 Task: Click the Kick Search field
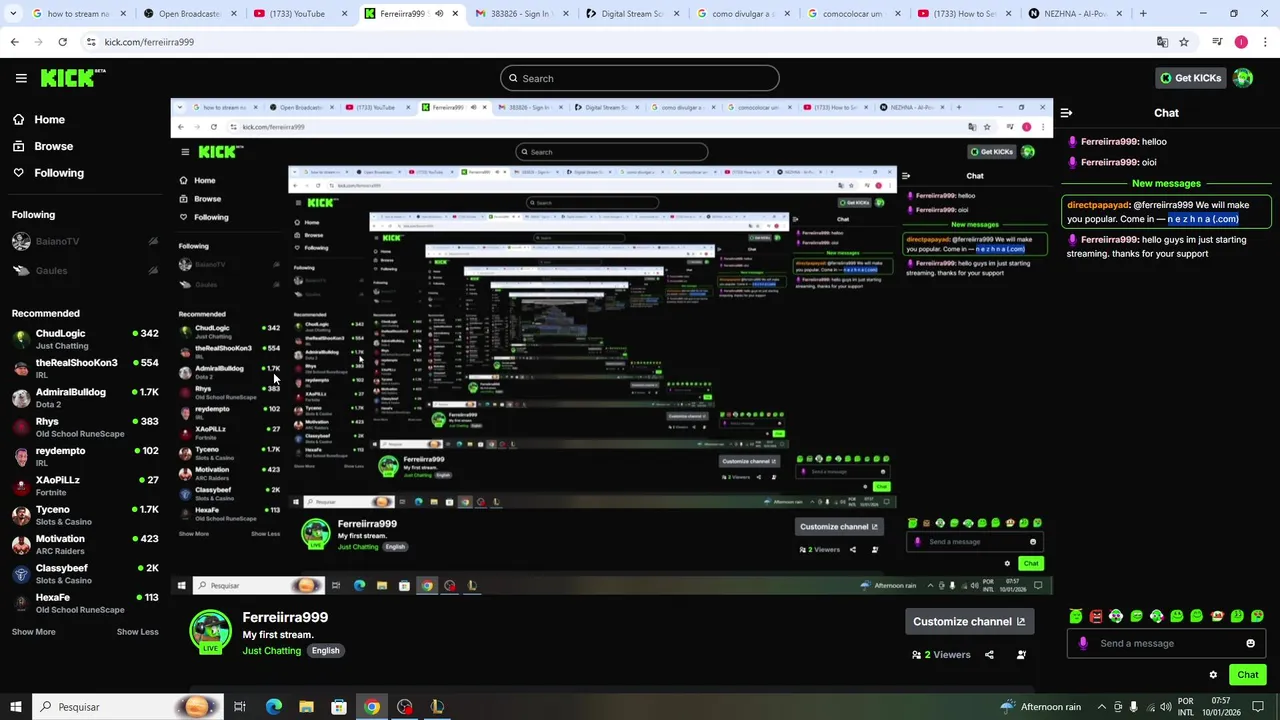click(640, 78)
